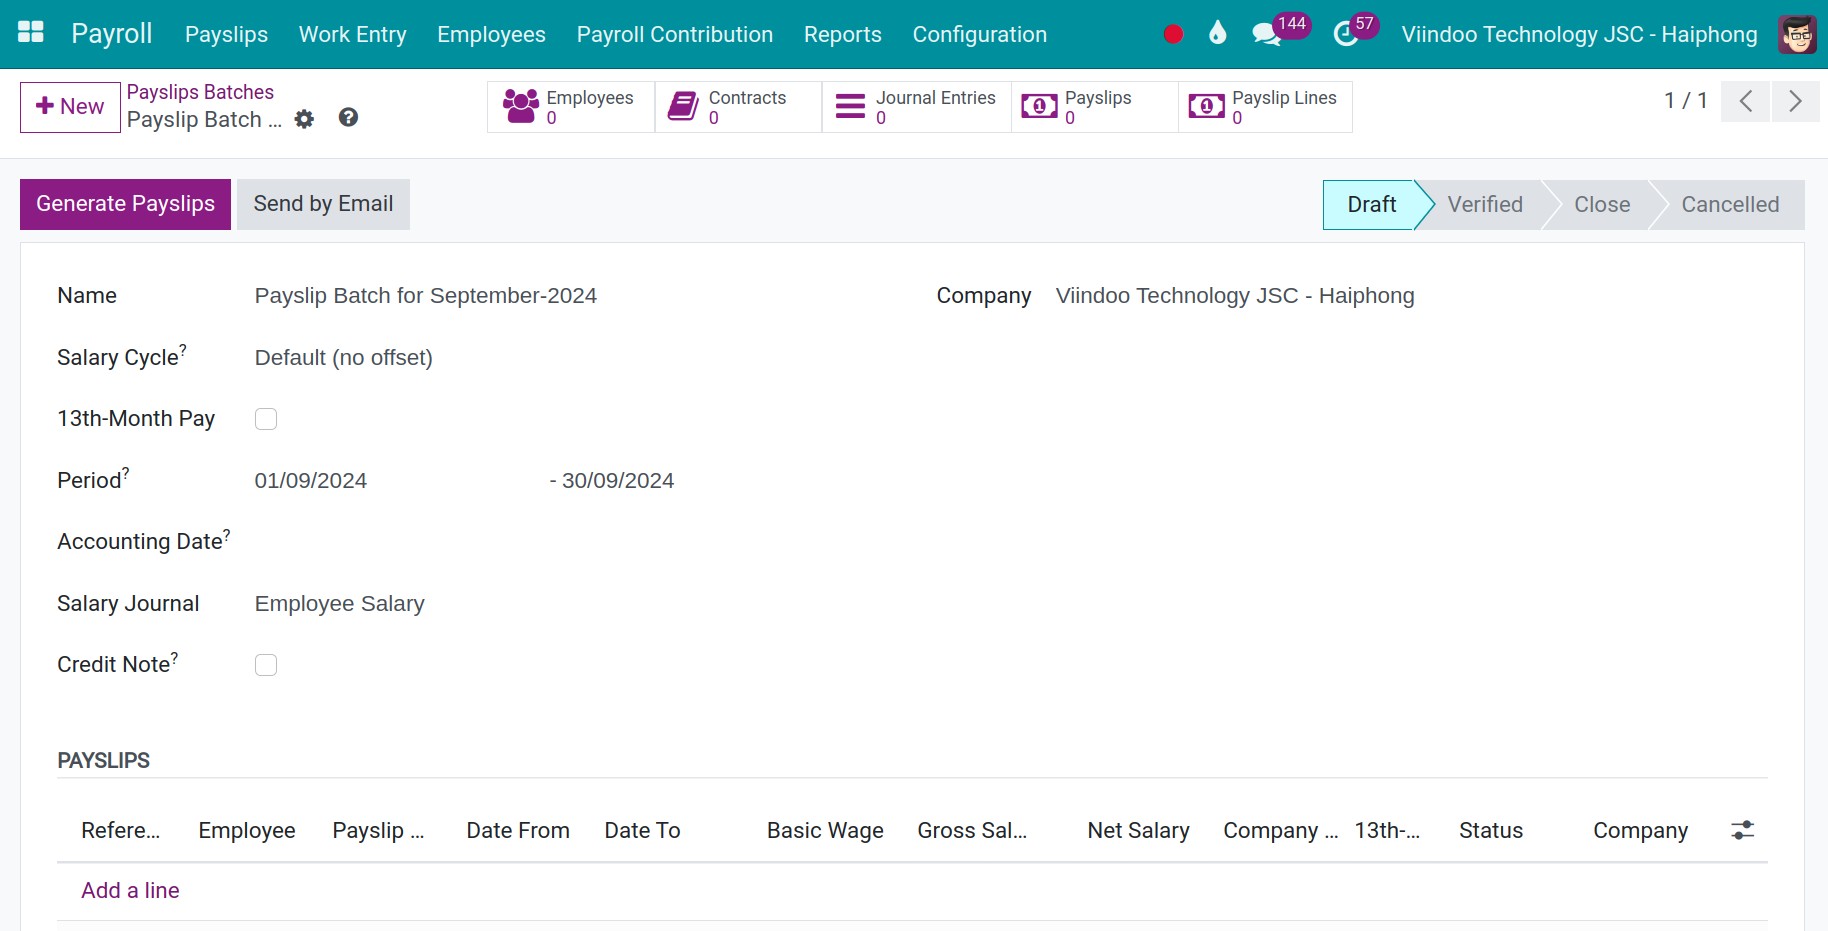Screen dimensions: 1828x931
Task: Open Payslip Lines smart button
Action: (1265, 107)
